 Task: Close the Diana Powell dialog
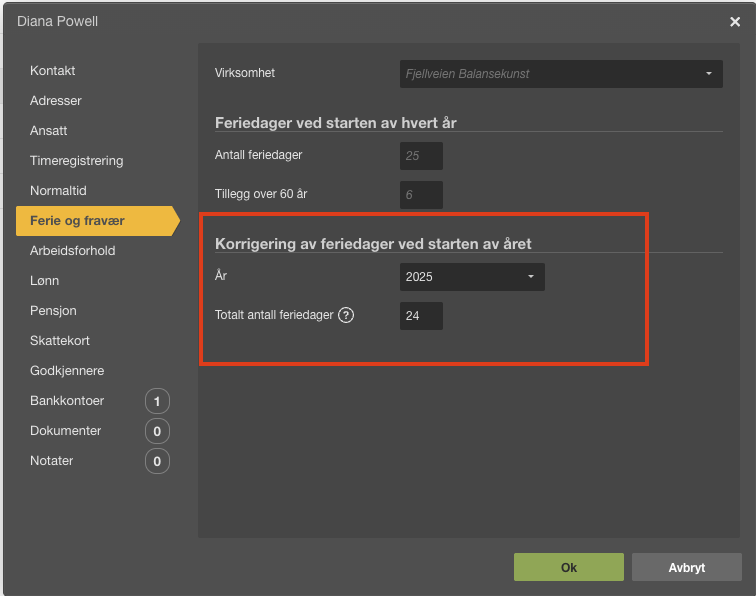coord(735,22)
